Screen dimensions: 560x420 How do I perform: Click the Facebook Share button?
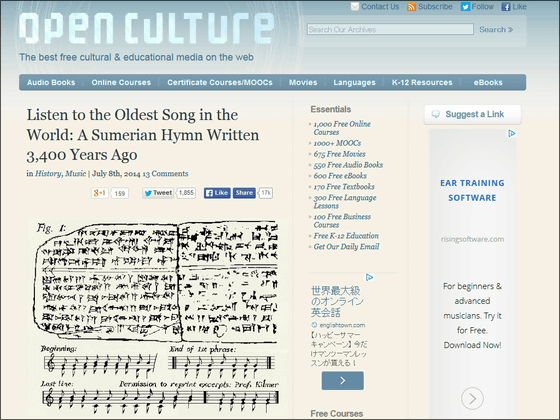pyautogui.click(x=244, y=193)
